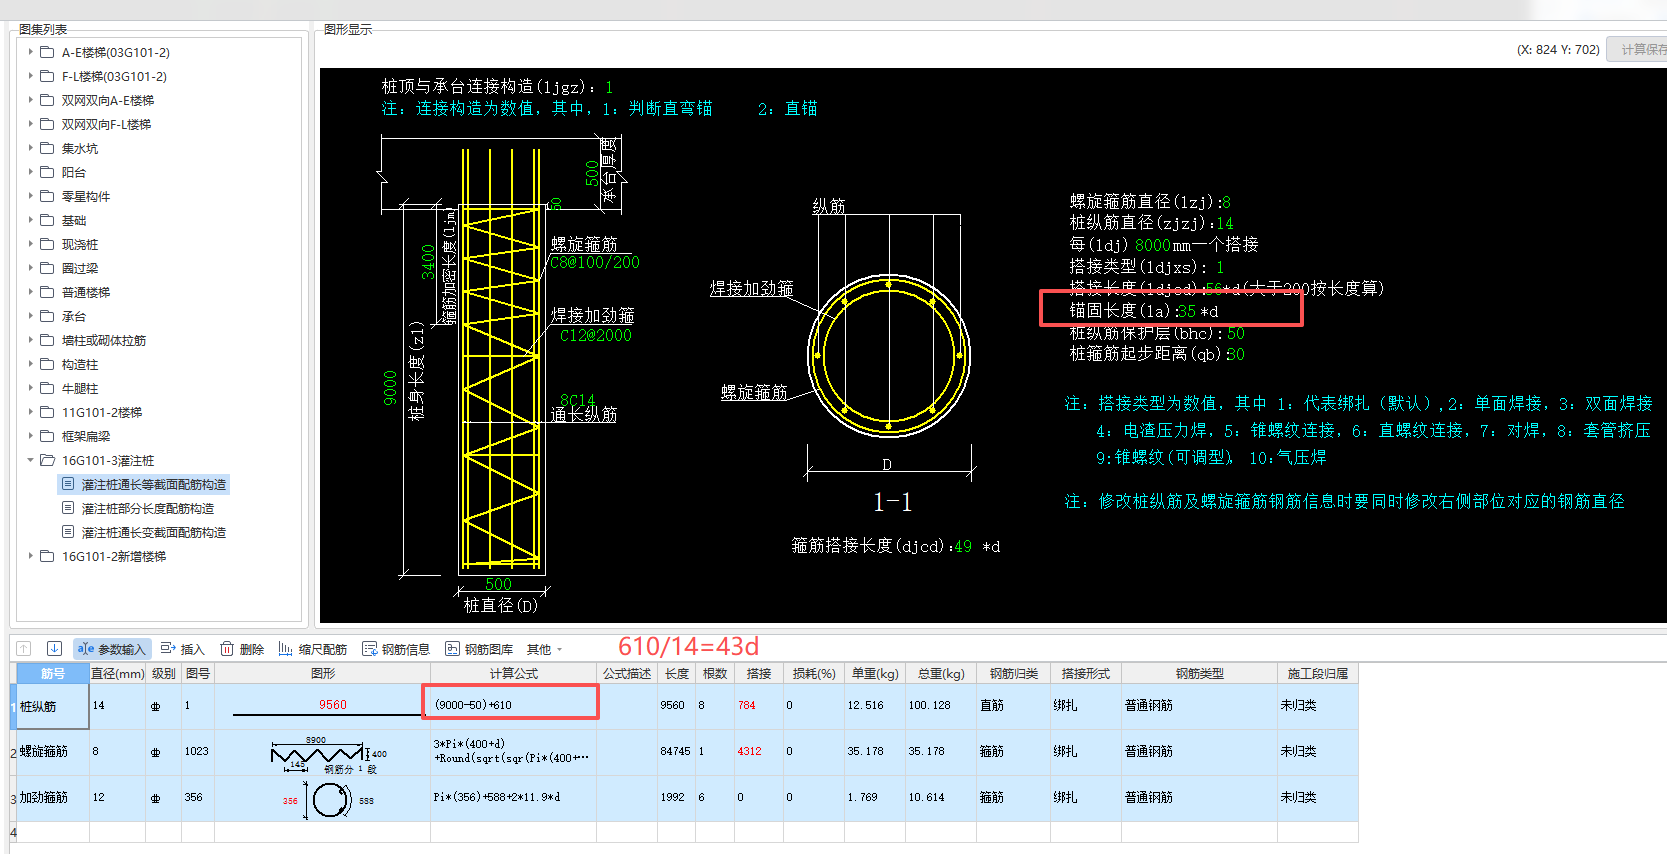Expand the 构造柱 tree node
The height and width of the screenshot is (854, 1667).
tap(30, 364)
